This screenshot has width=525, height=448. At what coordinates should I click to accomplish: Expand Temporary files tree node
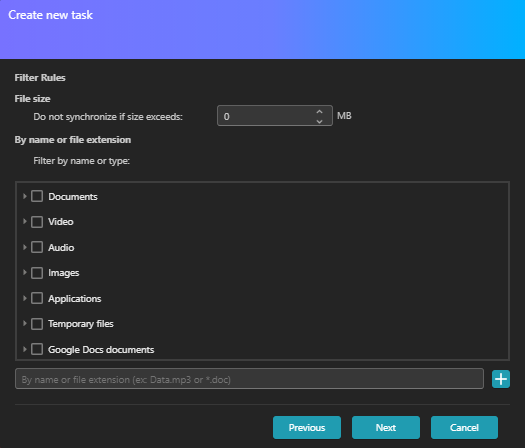click(24, 323)
